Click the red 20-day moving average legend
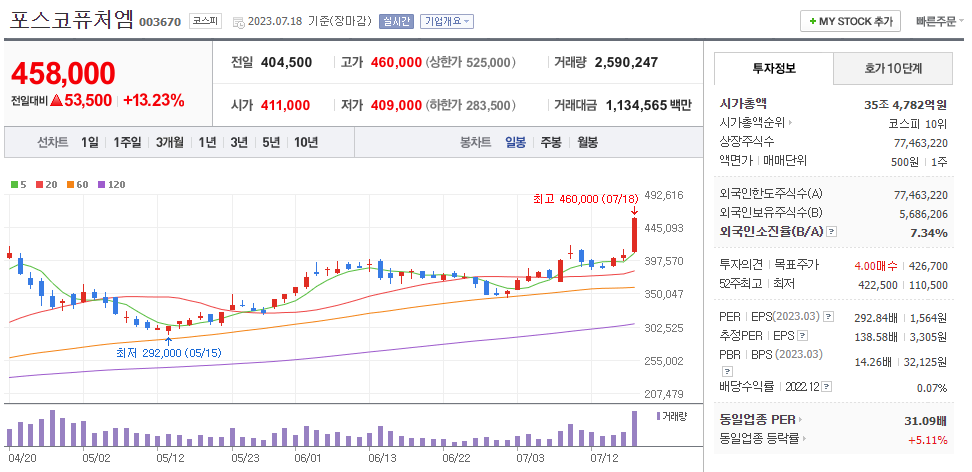This screenshot has height=472, width=972. tap(45, 184)
